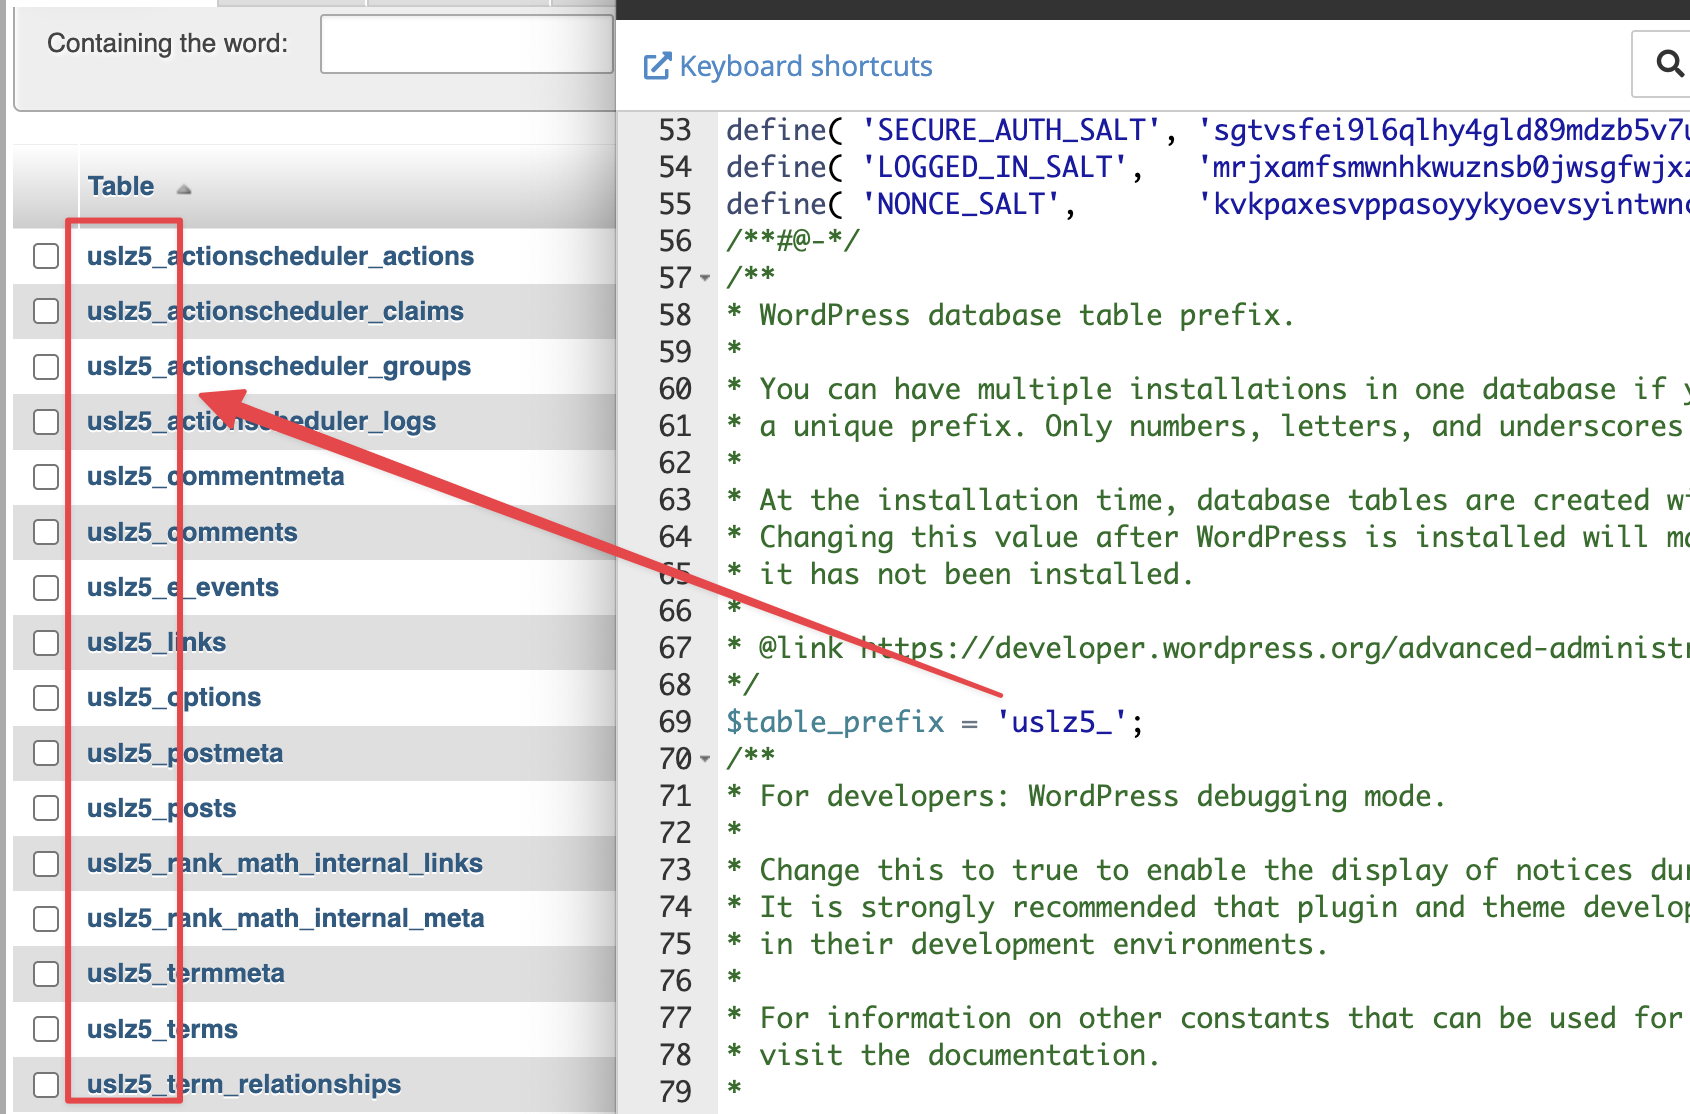Tick the uslz5_term_relationships checkbox

(46, 1084)
